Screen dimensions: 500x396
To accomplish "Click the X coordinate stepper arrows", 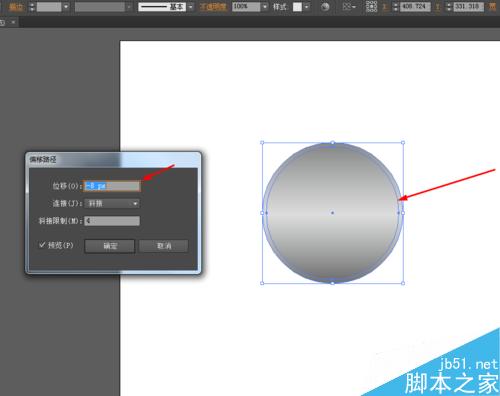I will tap(396, 7).
